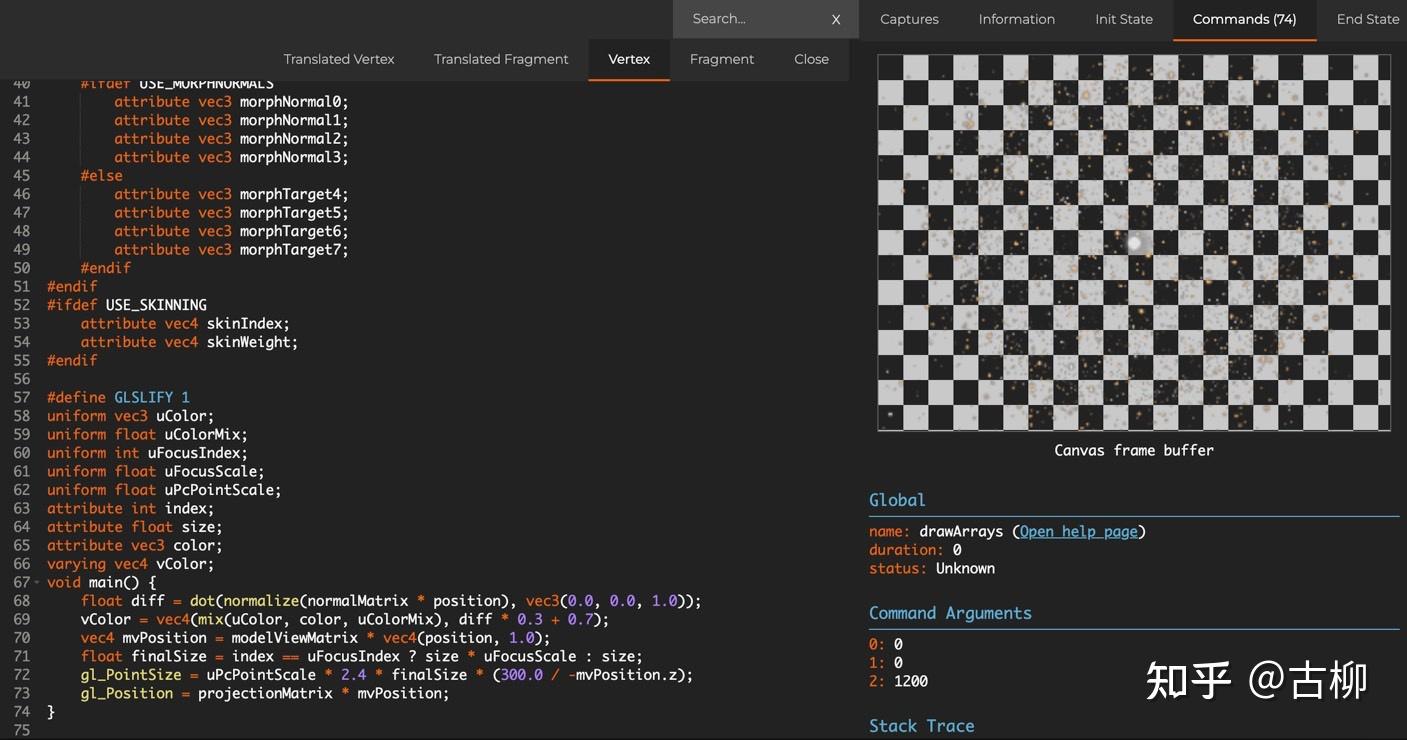The image size is (1407, 740).
Task: View the Fragment shader code
Action: tap(721, 59)
